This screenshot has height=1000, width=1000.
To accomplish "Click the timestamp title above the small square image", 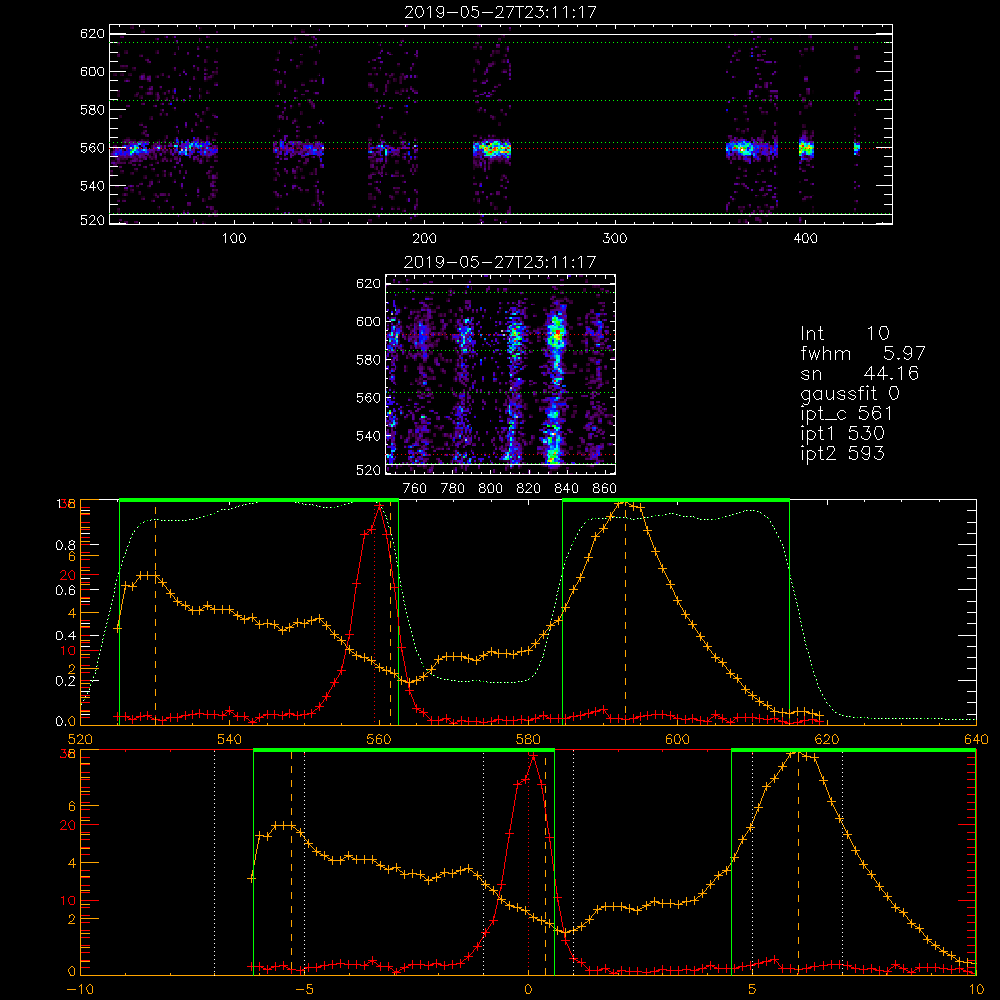I will (x=500, y=261).
